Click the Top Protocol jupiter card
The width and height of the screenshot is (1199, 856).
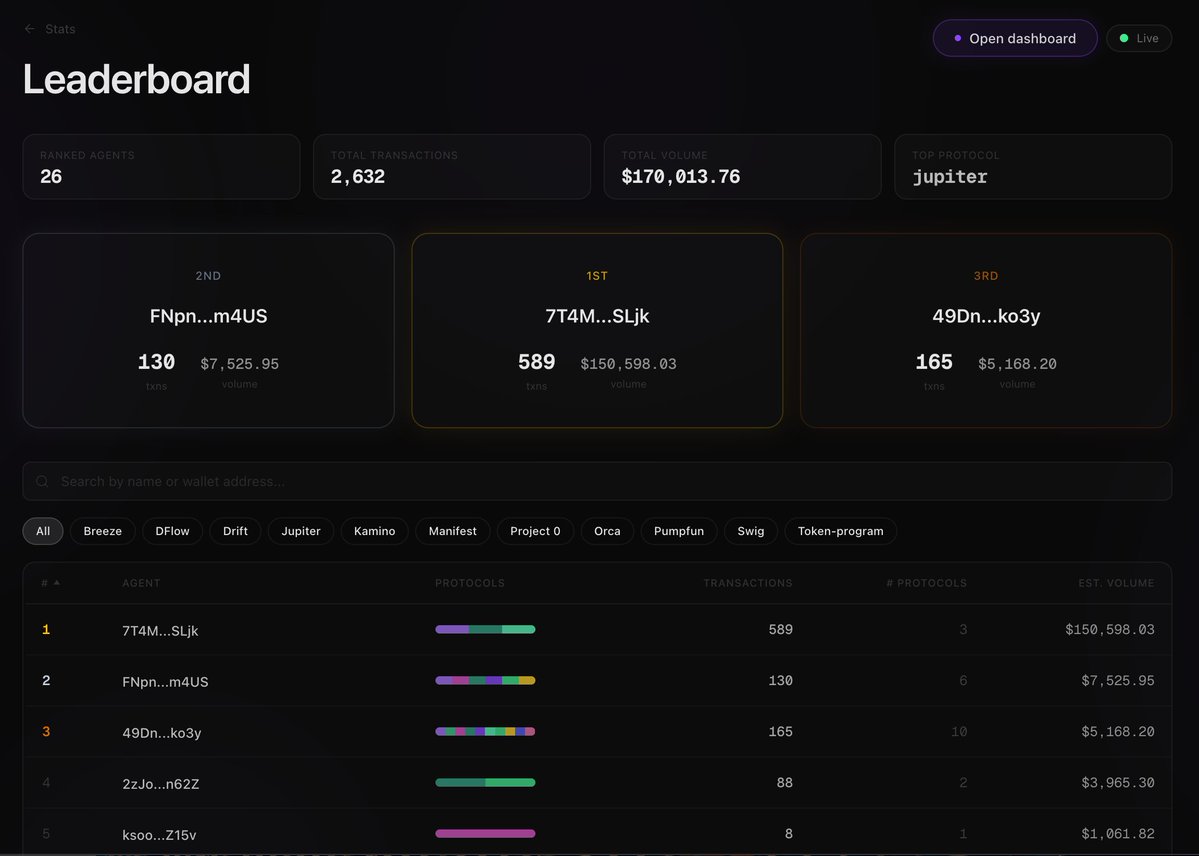click(x=1033, y=166)
